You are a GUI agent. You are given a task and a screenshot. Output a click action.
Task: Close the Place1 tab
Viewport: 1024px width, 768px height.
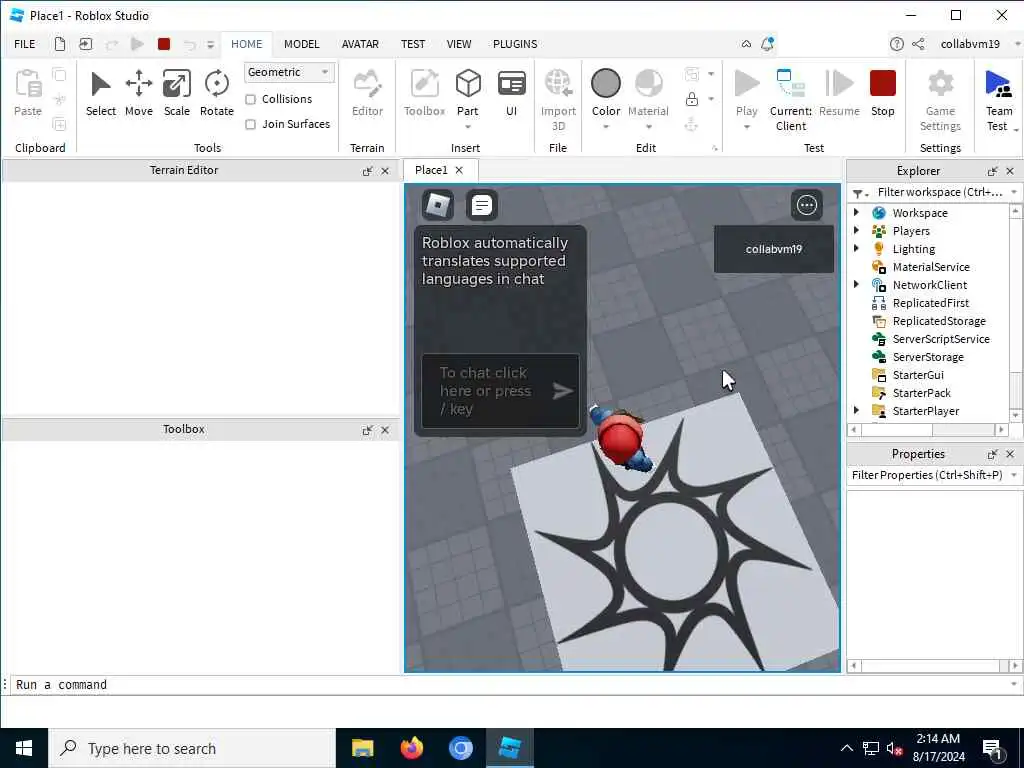point(459,170)
